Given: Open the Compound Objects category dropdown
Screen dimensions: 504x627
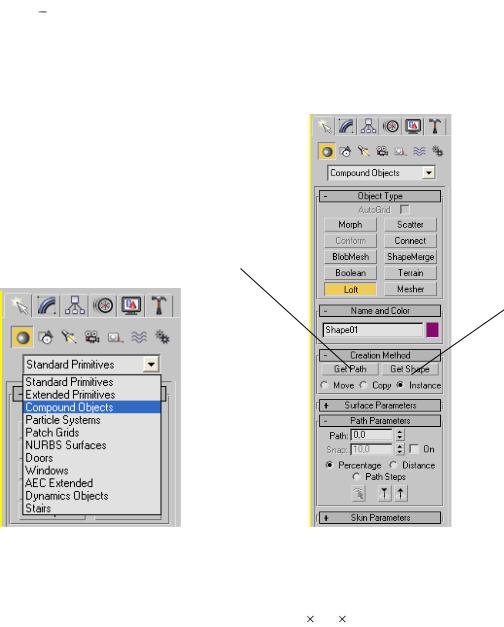Looking at the screenshot, I should 381,173.
